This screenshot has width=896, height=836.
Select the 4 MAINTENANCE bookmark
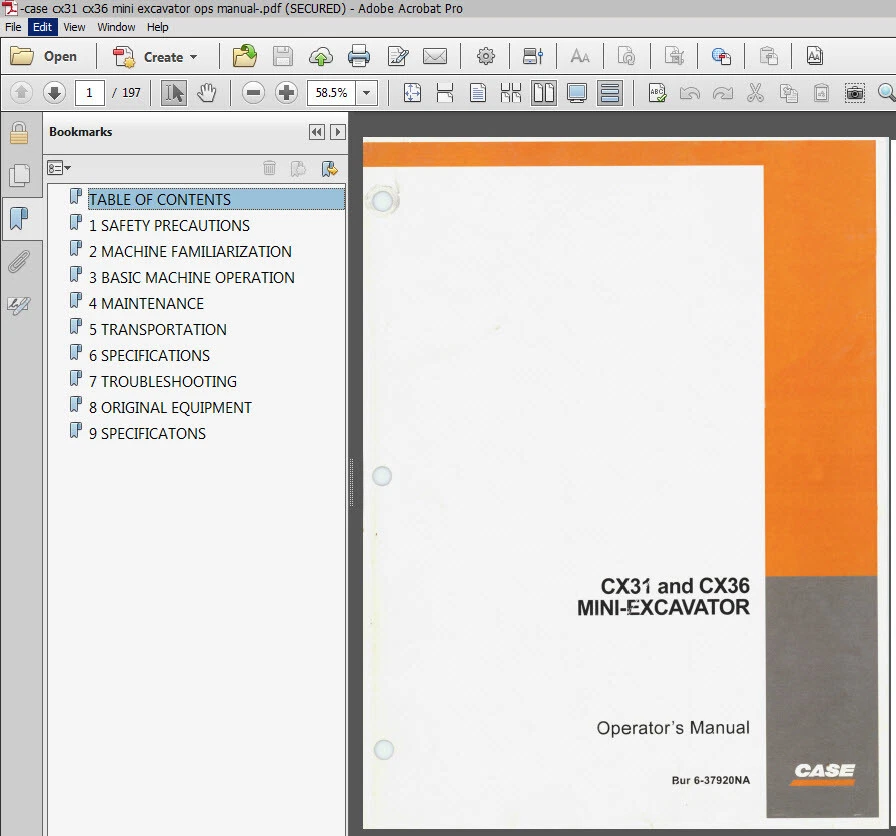[147, 303]
